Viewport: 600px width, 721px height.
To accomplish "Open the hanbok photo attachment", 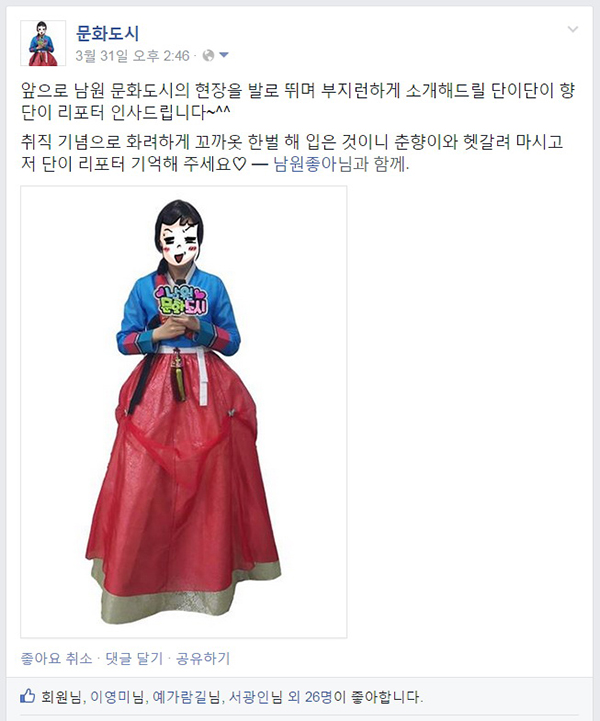I will [x=183, y=412].
